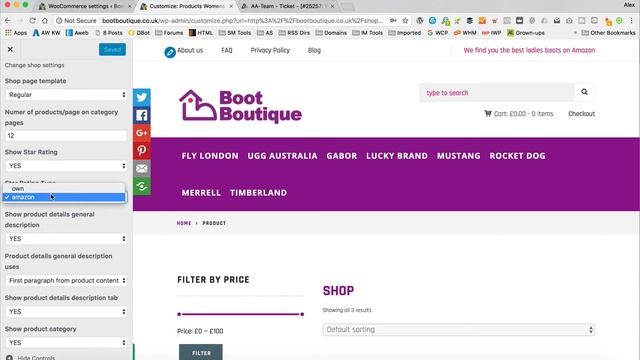Open the Apps bookmarks shortcut

tap(16, 33)
